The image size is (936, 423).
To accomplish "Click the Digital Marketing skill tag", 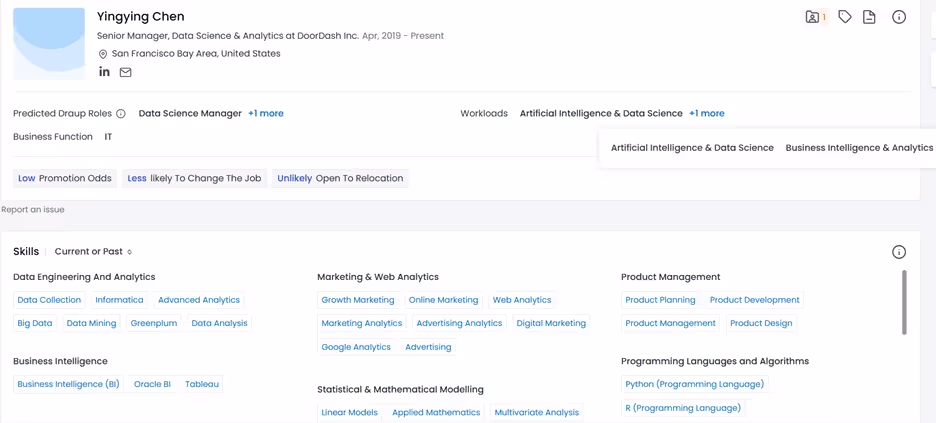I will pos(551,323).
